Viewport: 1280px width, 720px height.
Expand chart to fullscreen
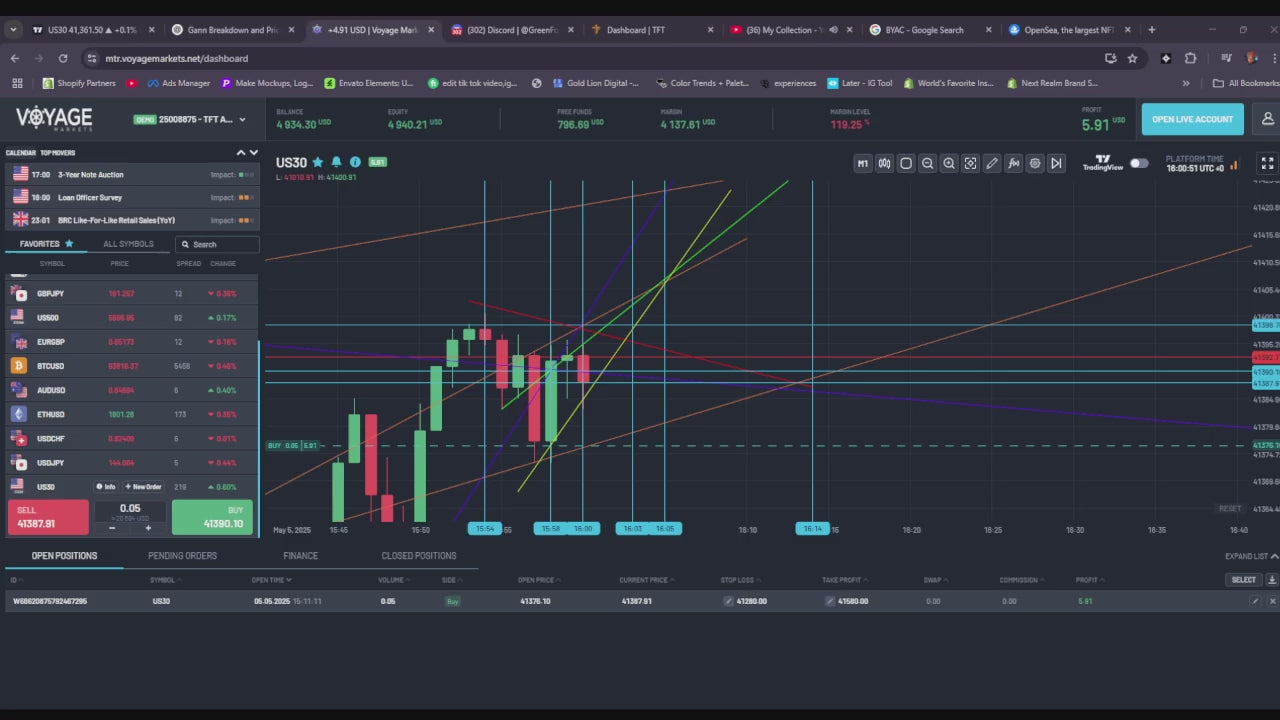click(1267, 163)
